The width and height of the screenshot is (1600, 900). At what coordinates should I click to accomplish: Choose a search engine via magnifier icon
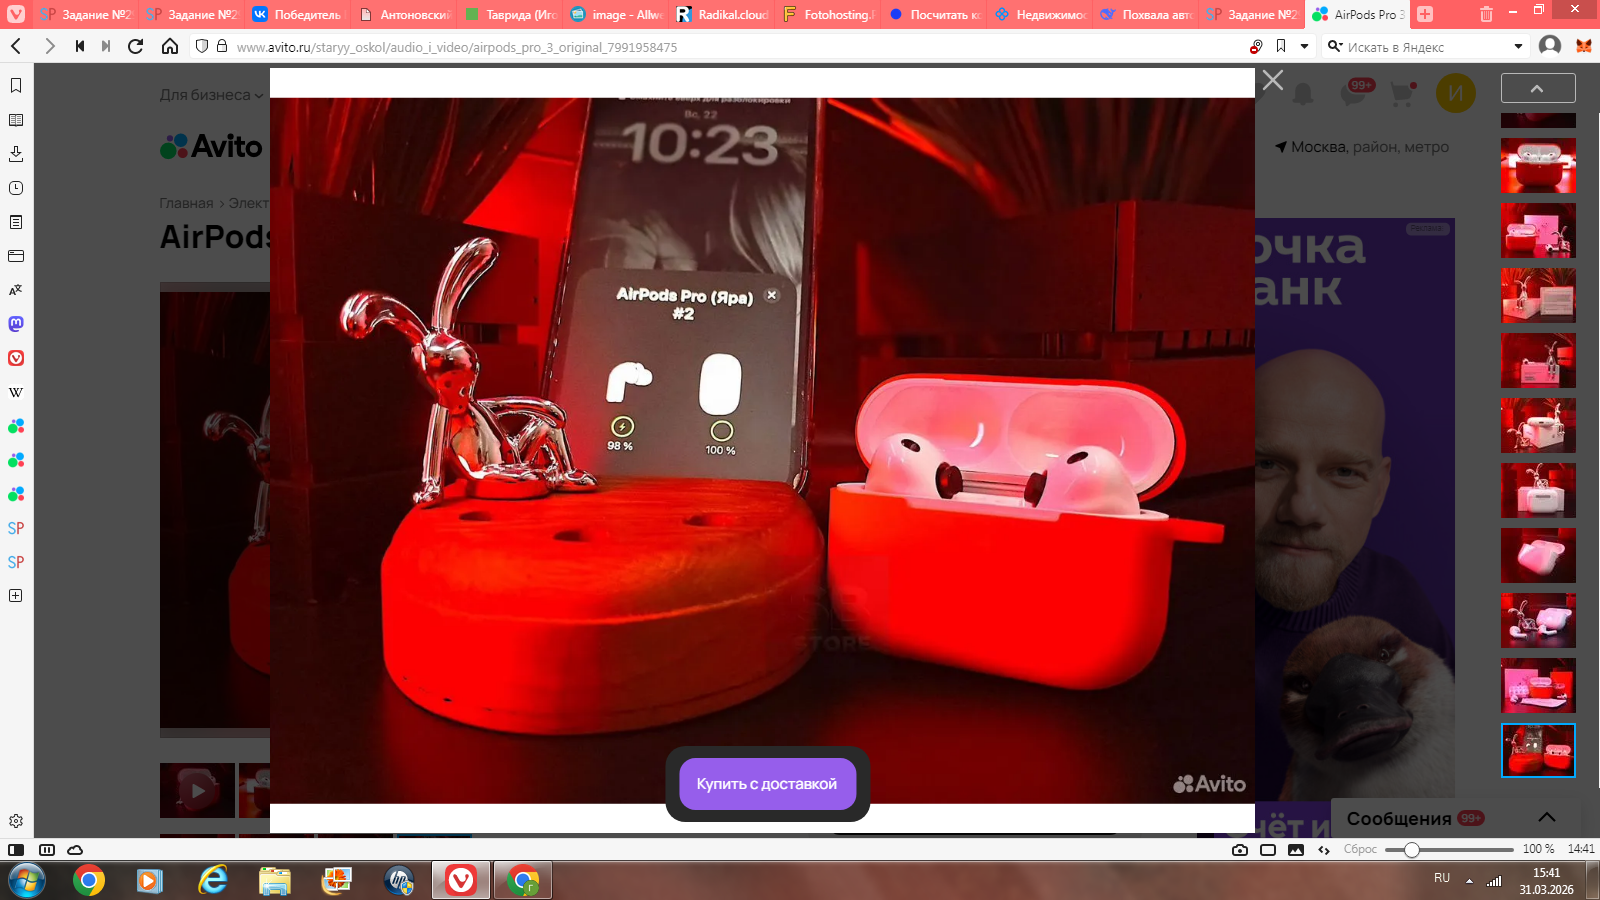pos(1335,46)
